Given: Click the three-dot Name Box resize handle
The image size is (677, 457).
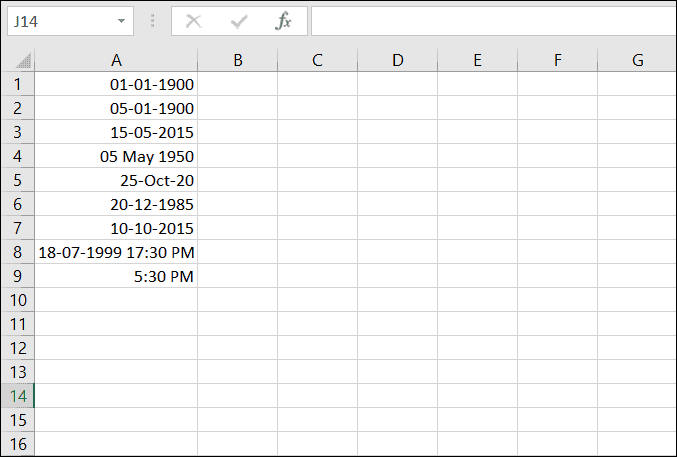Looking at the screenshot, I should [x=152, y=21].
